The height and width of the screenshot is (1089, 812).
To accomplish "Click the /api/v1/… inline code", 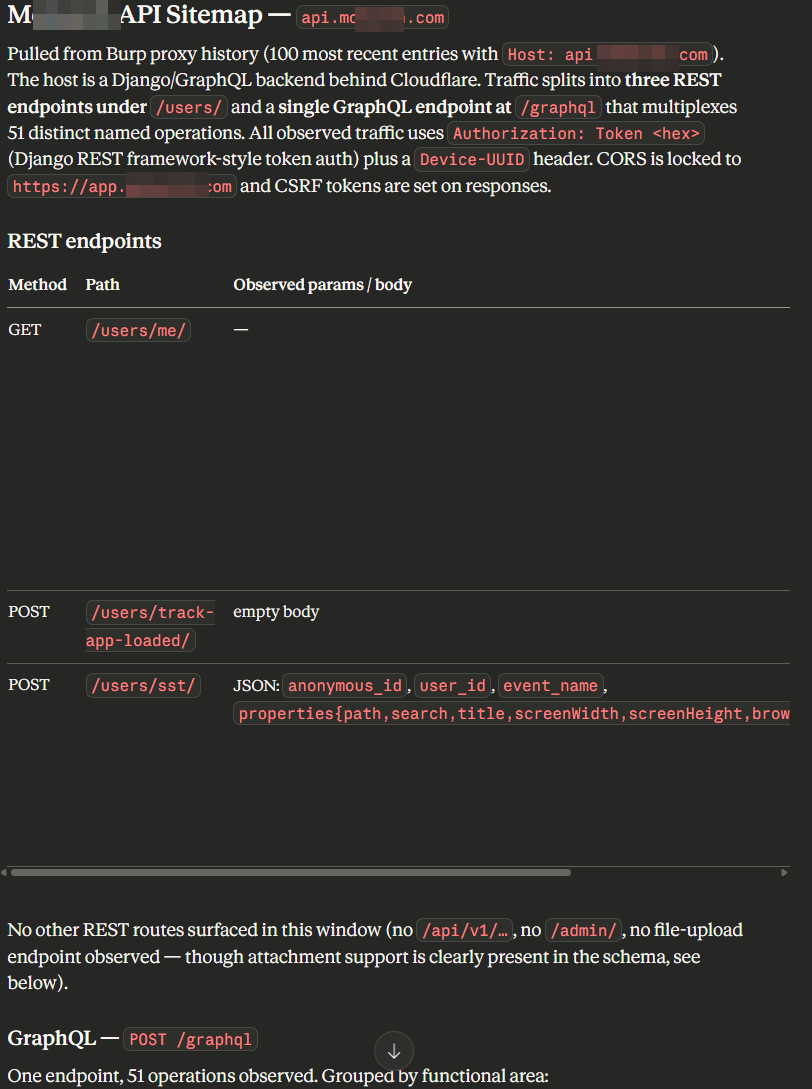I will [465, 931].
